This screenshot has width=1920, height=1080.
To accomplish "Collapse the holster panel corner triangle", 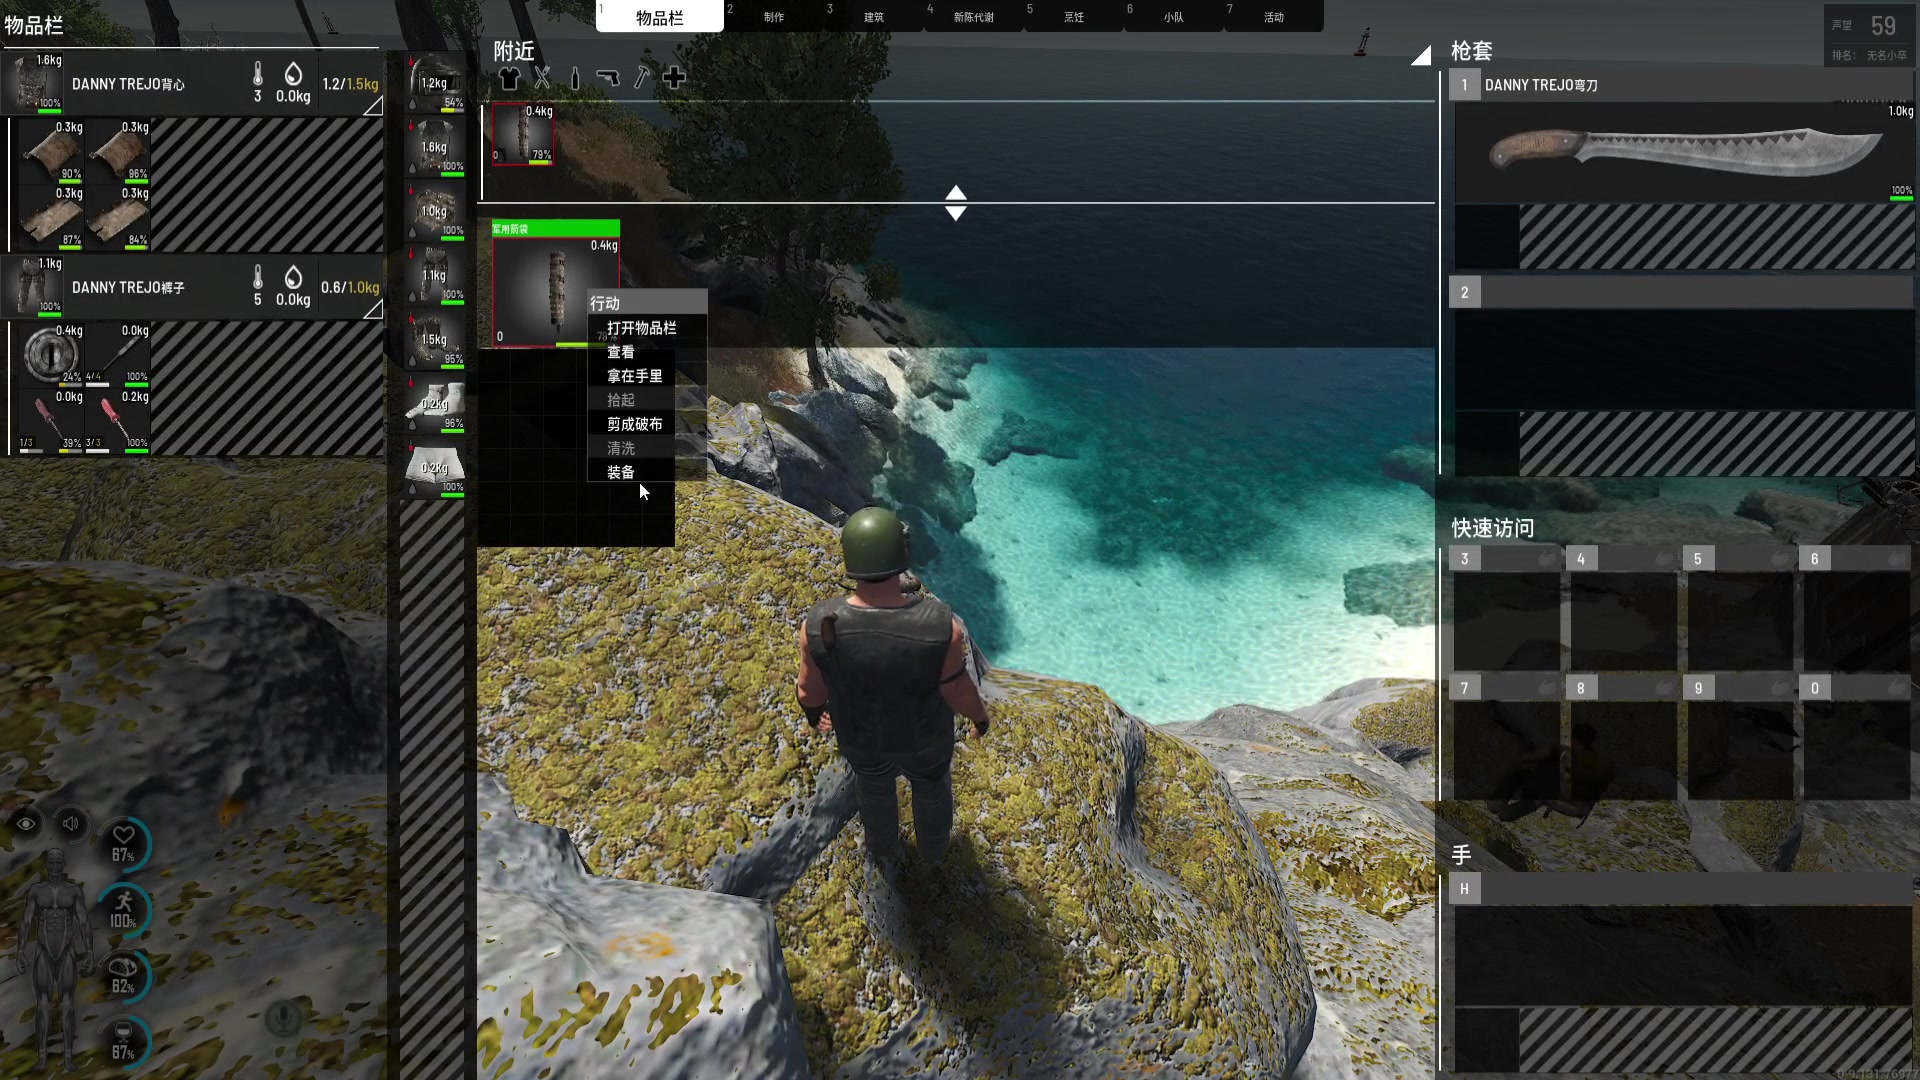I will click(1421, 55).
